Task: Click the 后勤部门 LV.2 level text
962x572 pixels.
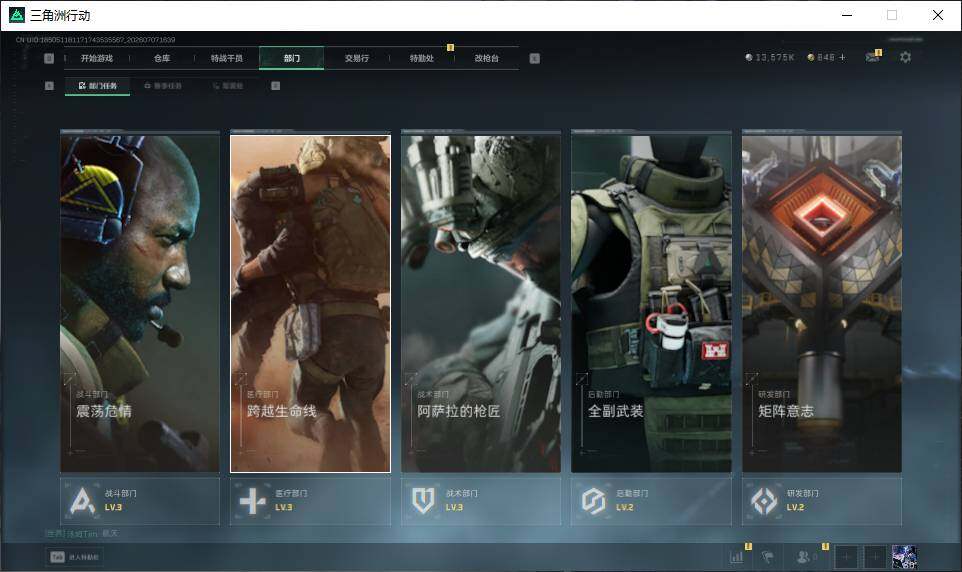Action: pyautogui.click(x=625, y=508)
